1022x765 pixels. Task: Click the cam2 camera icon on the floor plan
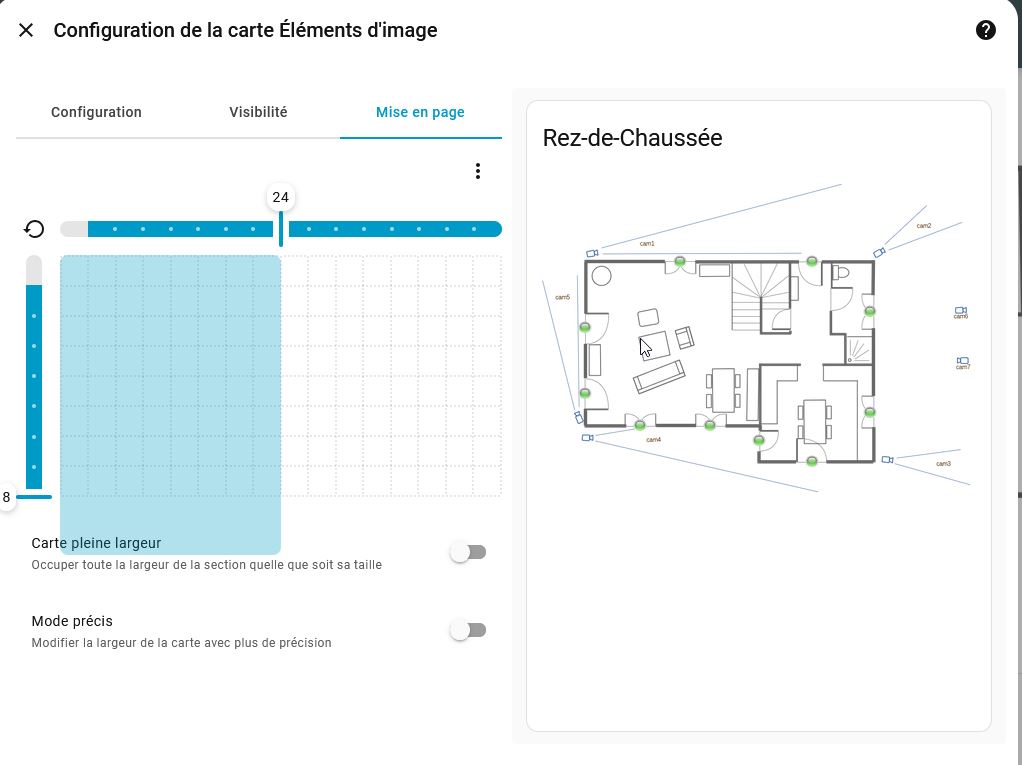click(x=879, y=253)
